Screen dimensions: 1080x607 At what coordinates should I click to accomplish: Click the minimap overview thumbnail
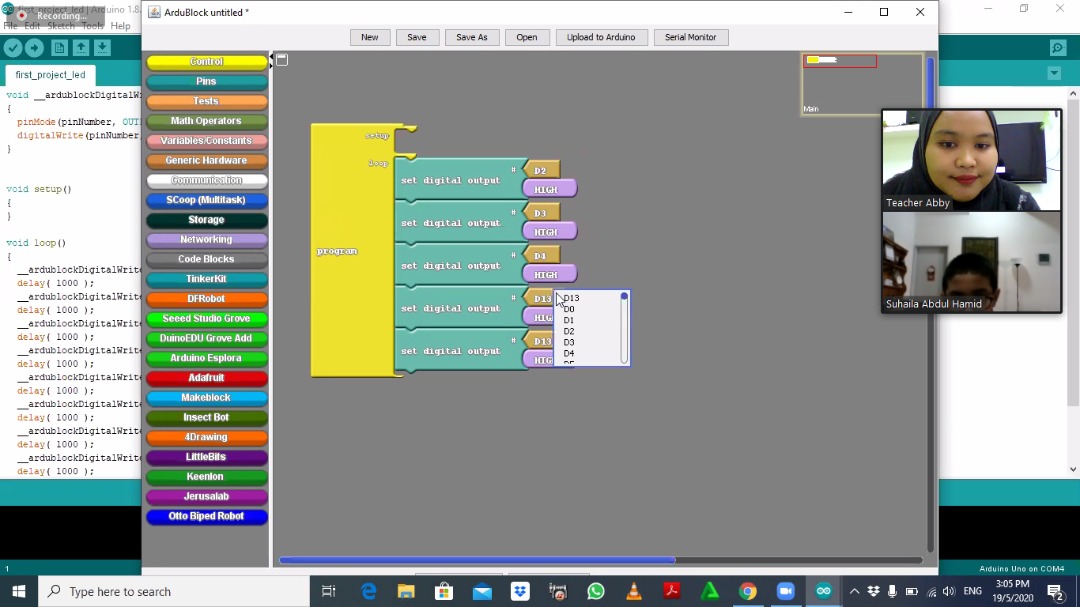click(862, 84)
